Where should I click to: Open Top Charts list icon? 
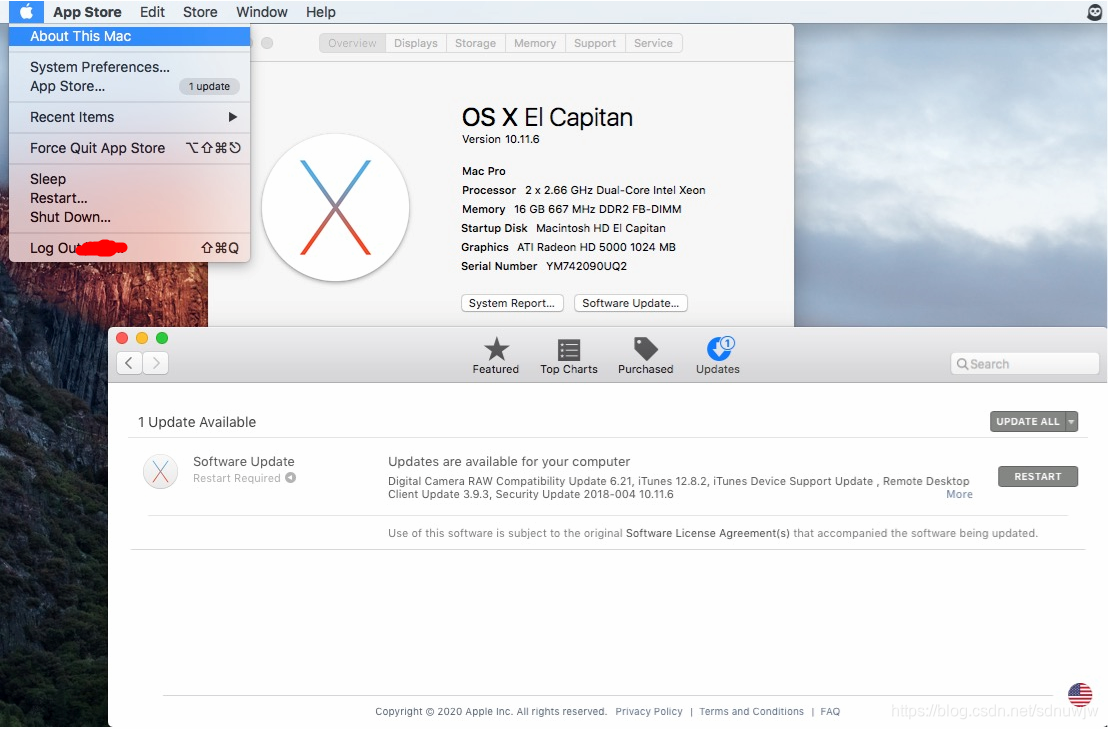point(569,350)
